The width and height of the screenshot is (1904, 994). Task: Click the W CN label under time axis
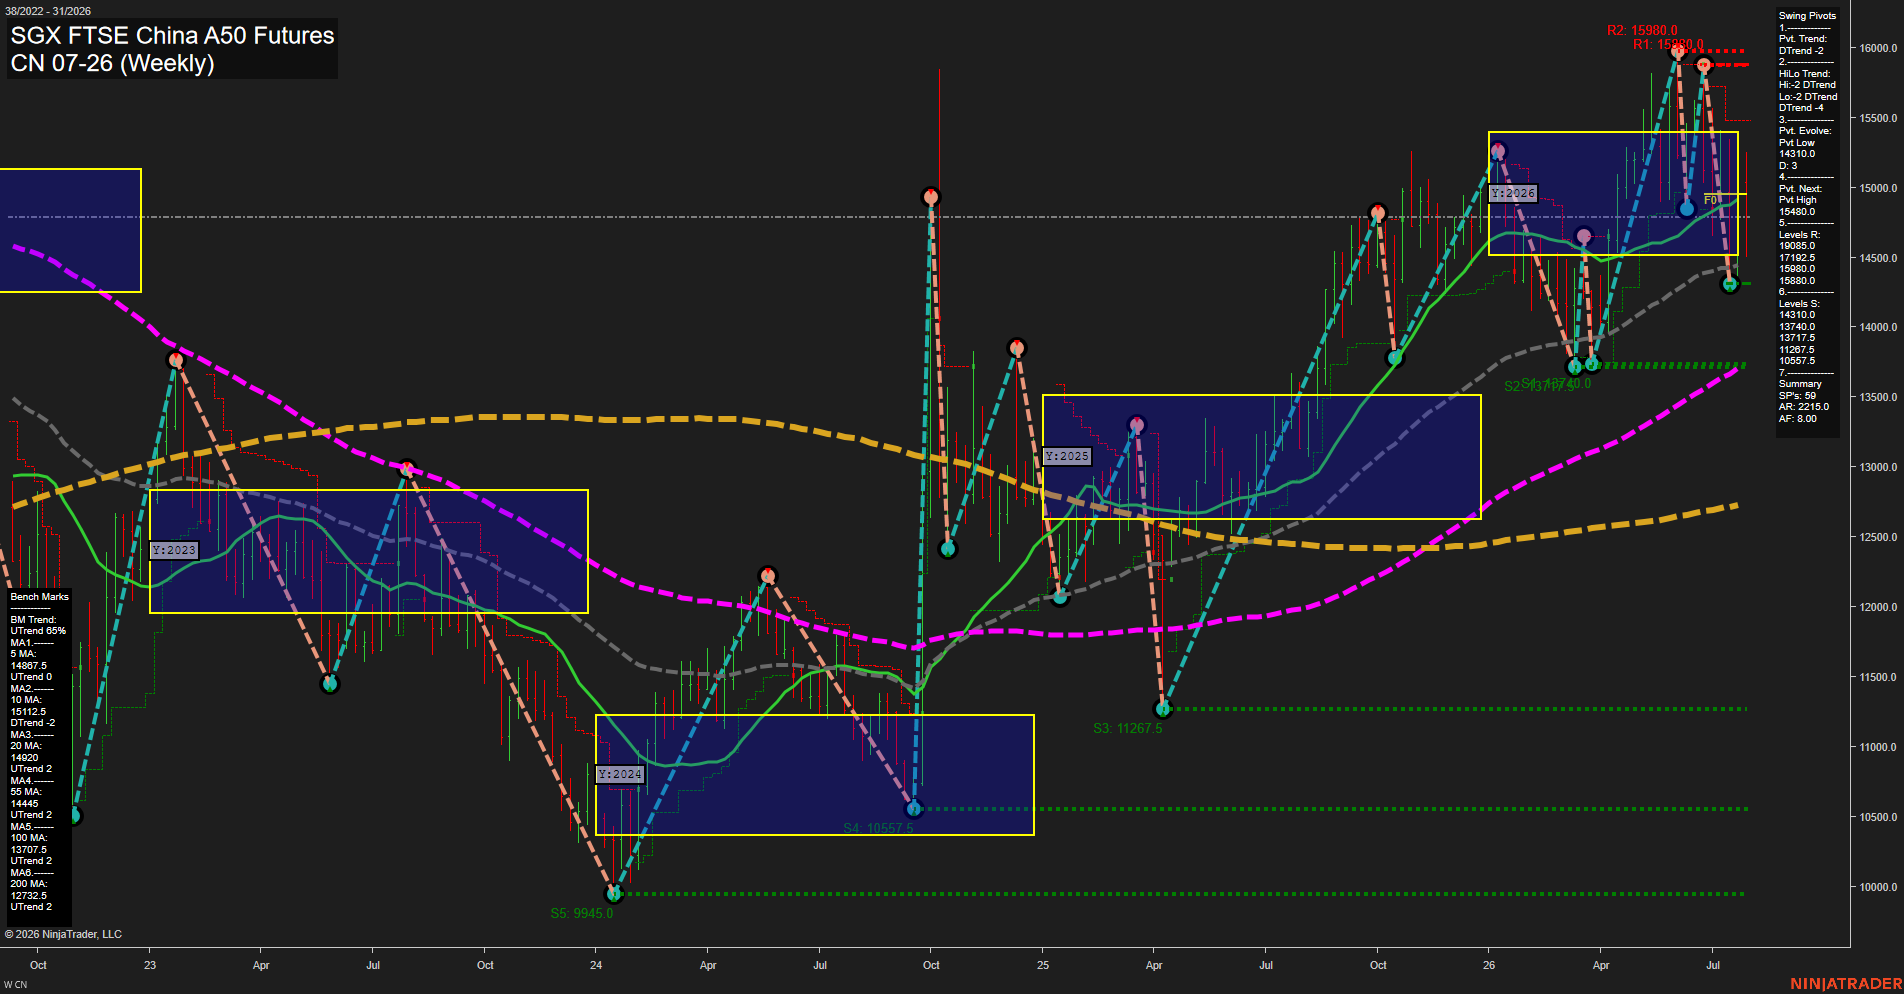click(16, 985)
